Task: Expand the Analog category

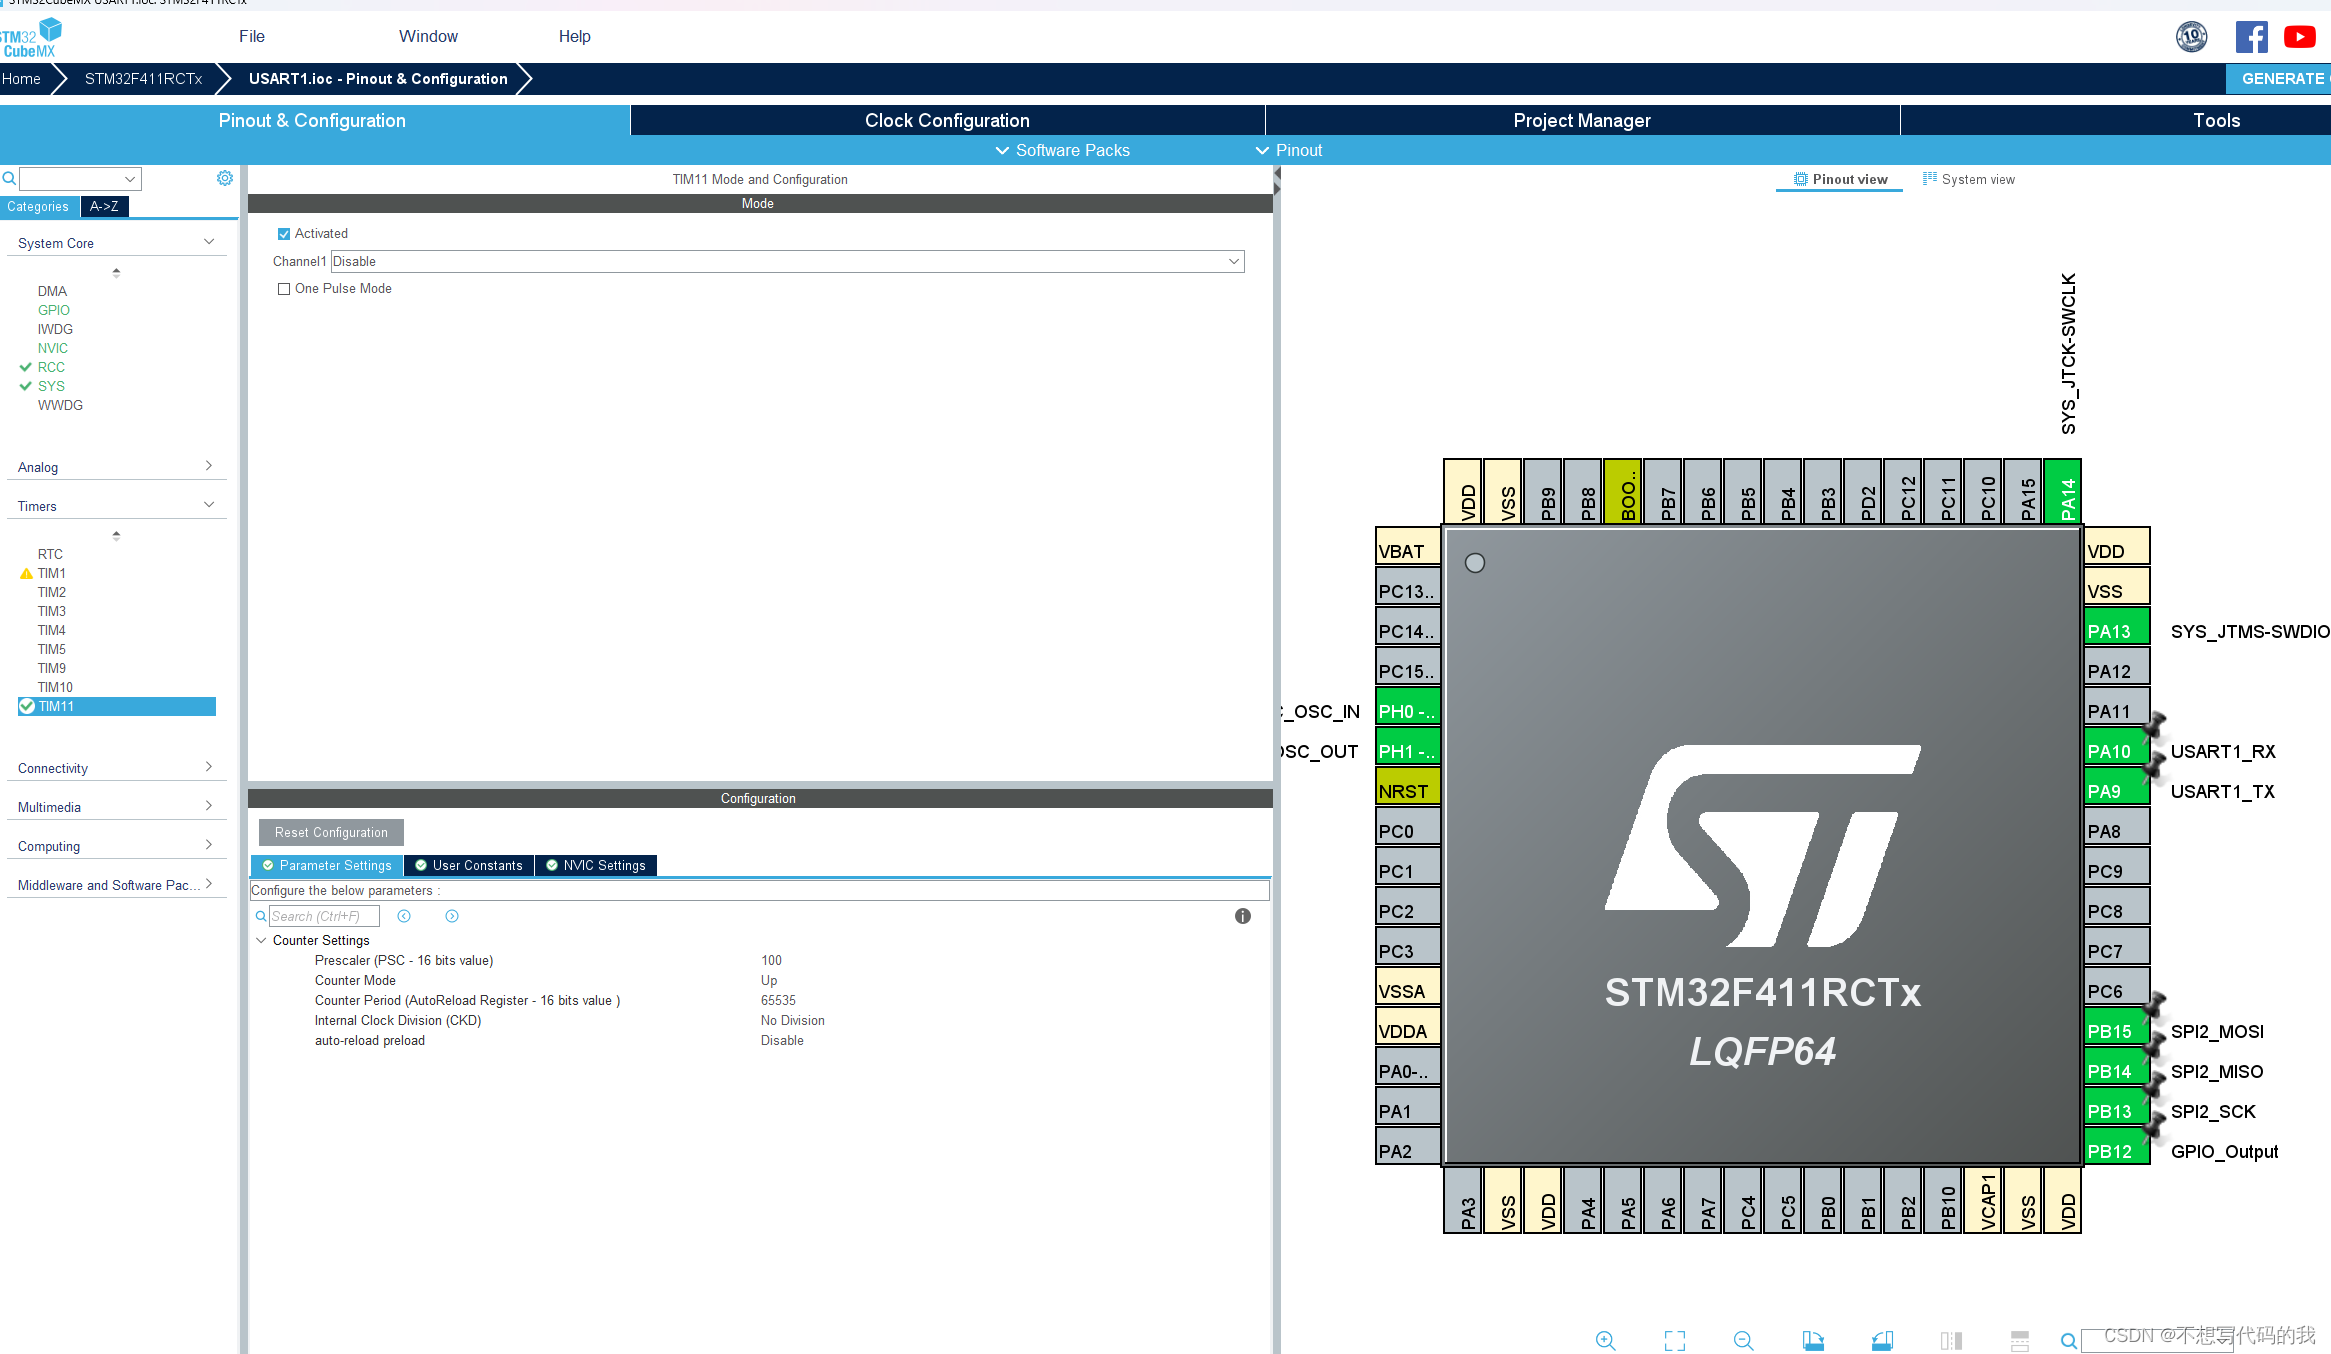Action: pos(209,466)
